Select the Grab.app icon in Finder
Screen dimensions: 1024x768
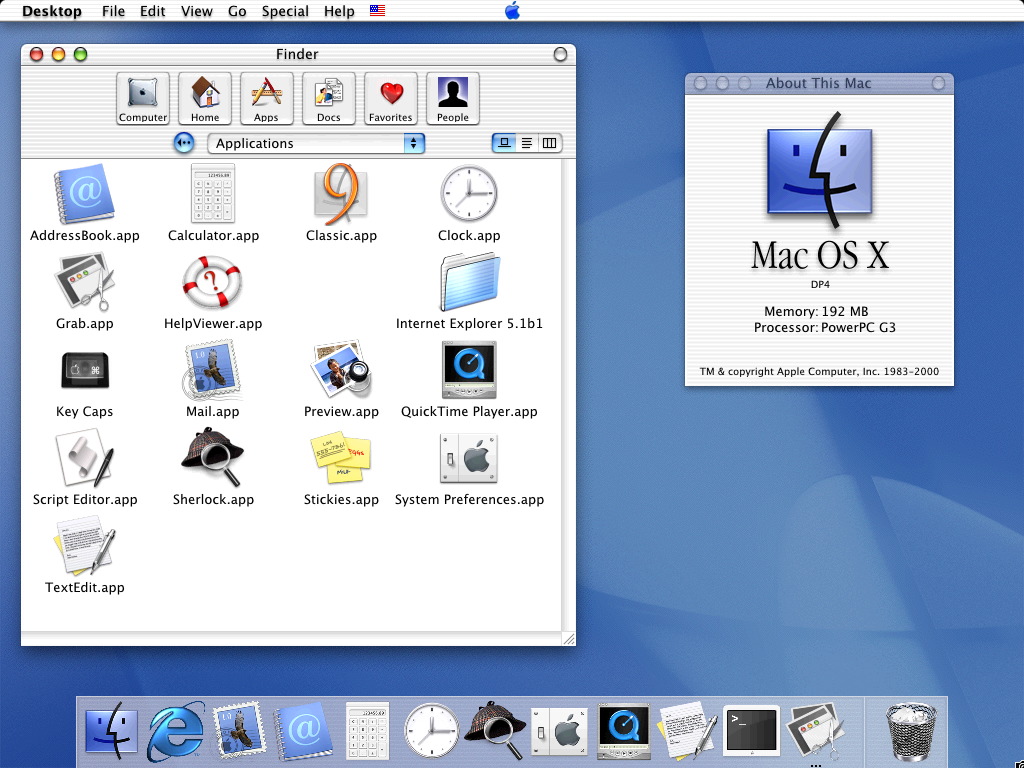point(84,282)
